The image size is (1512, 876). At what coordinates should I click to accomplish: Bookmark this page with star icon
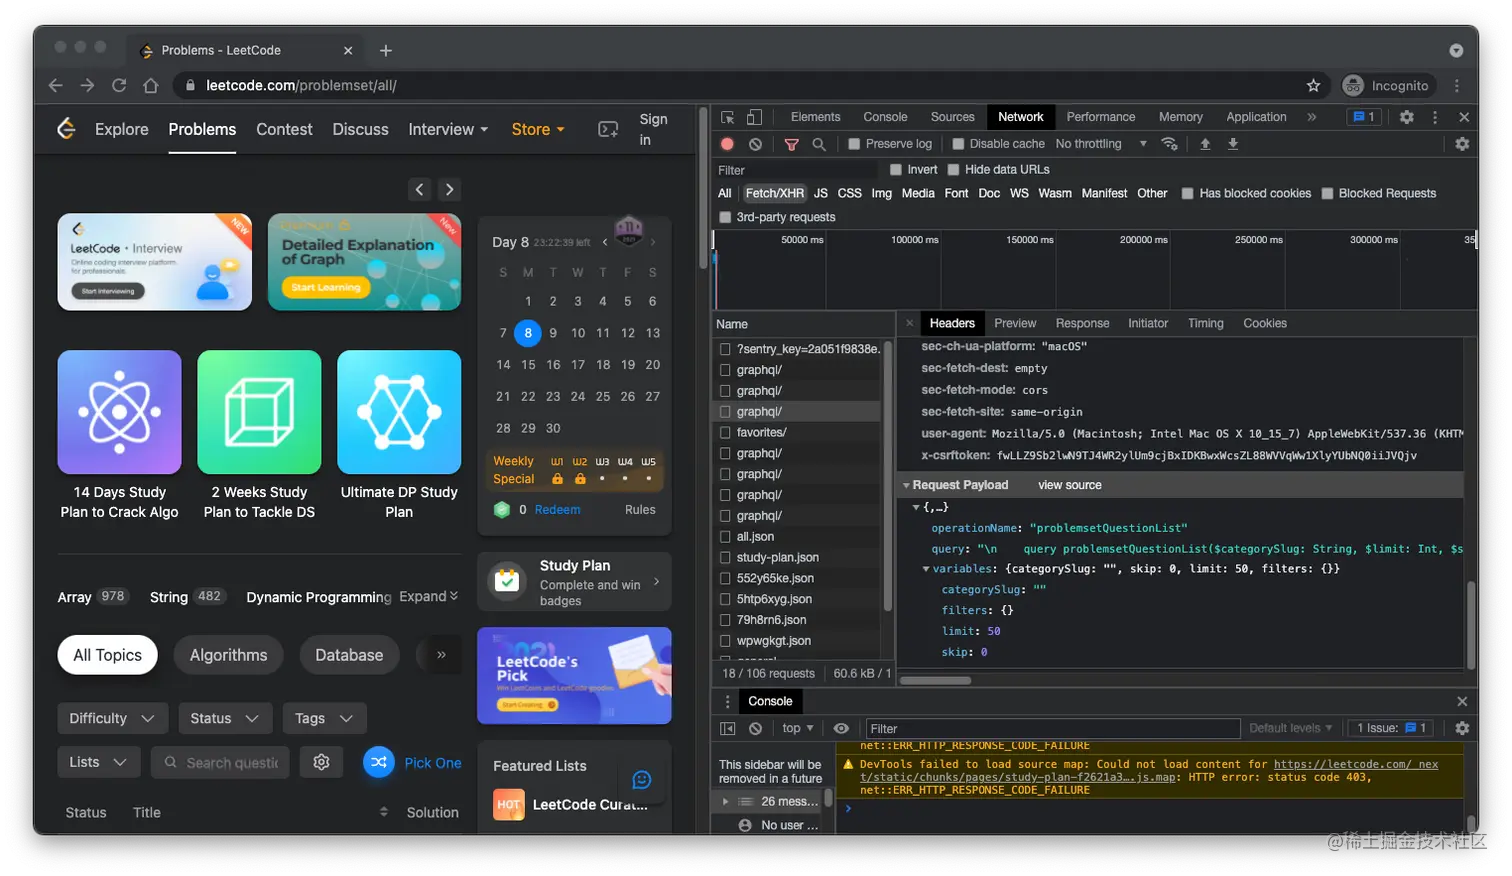tap(1313, 85)
